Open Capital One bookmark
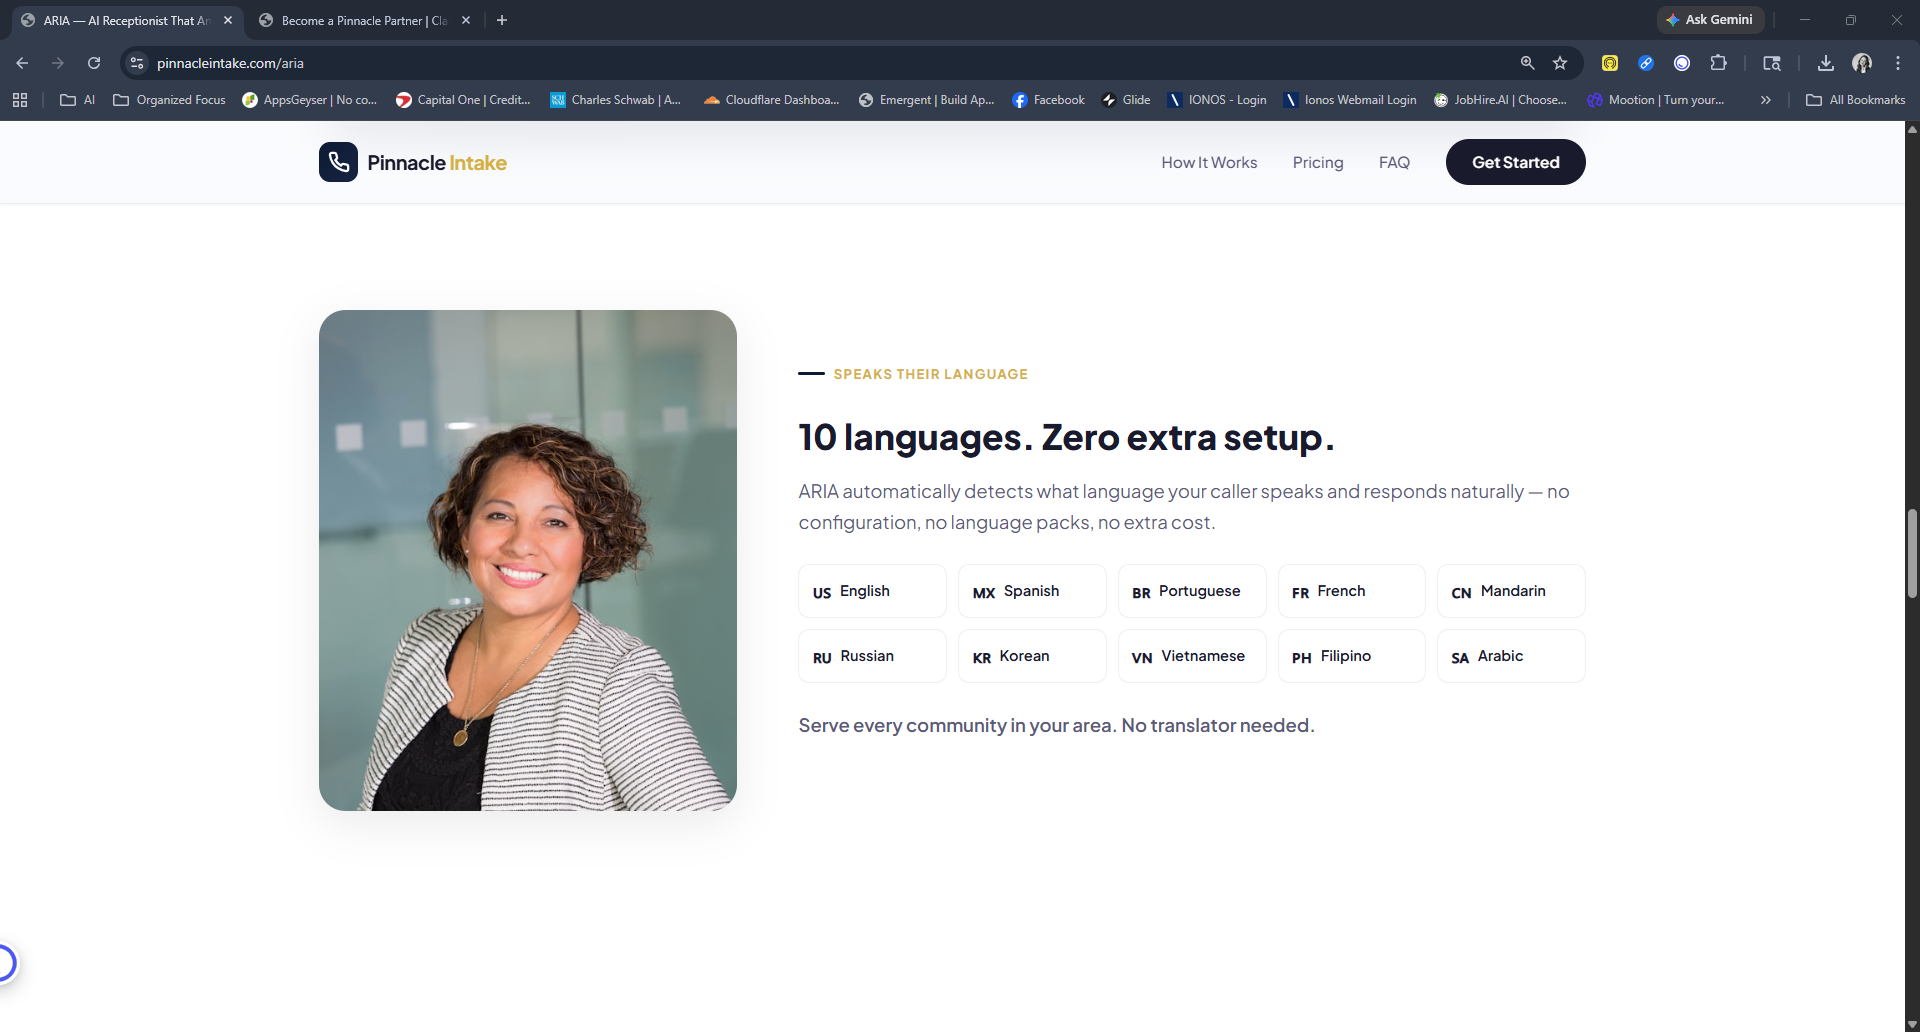The height and width of the screenshot is (1032, 1920). tap(463, 100)
